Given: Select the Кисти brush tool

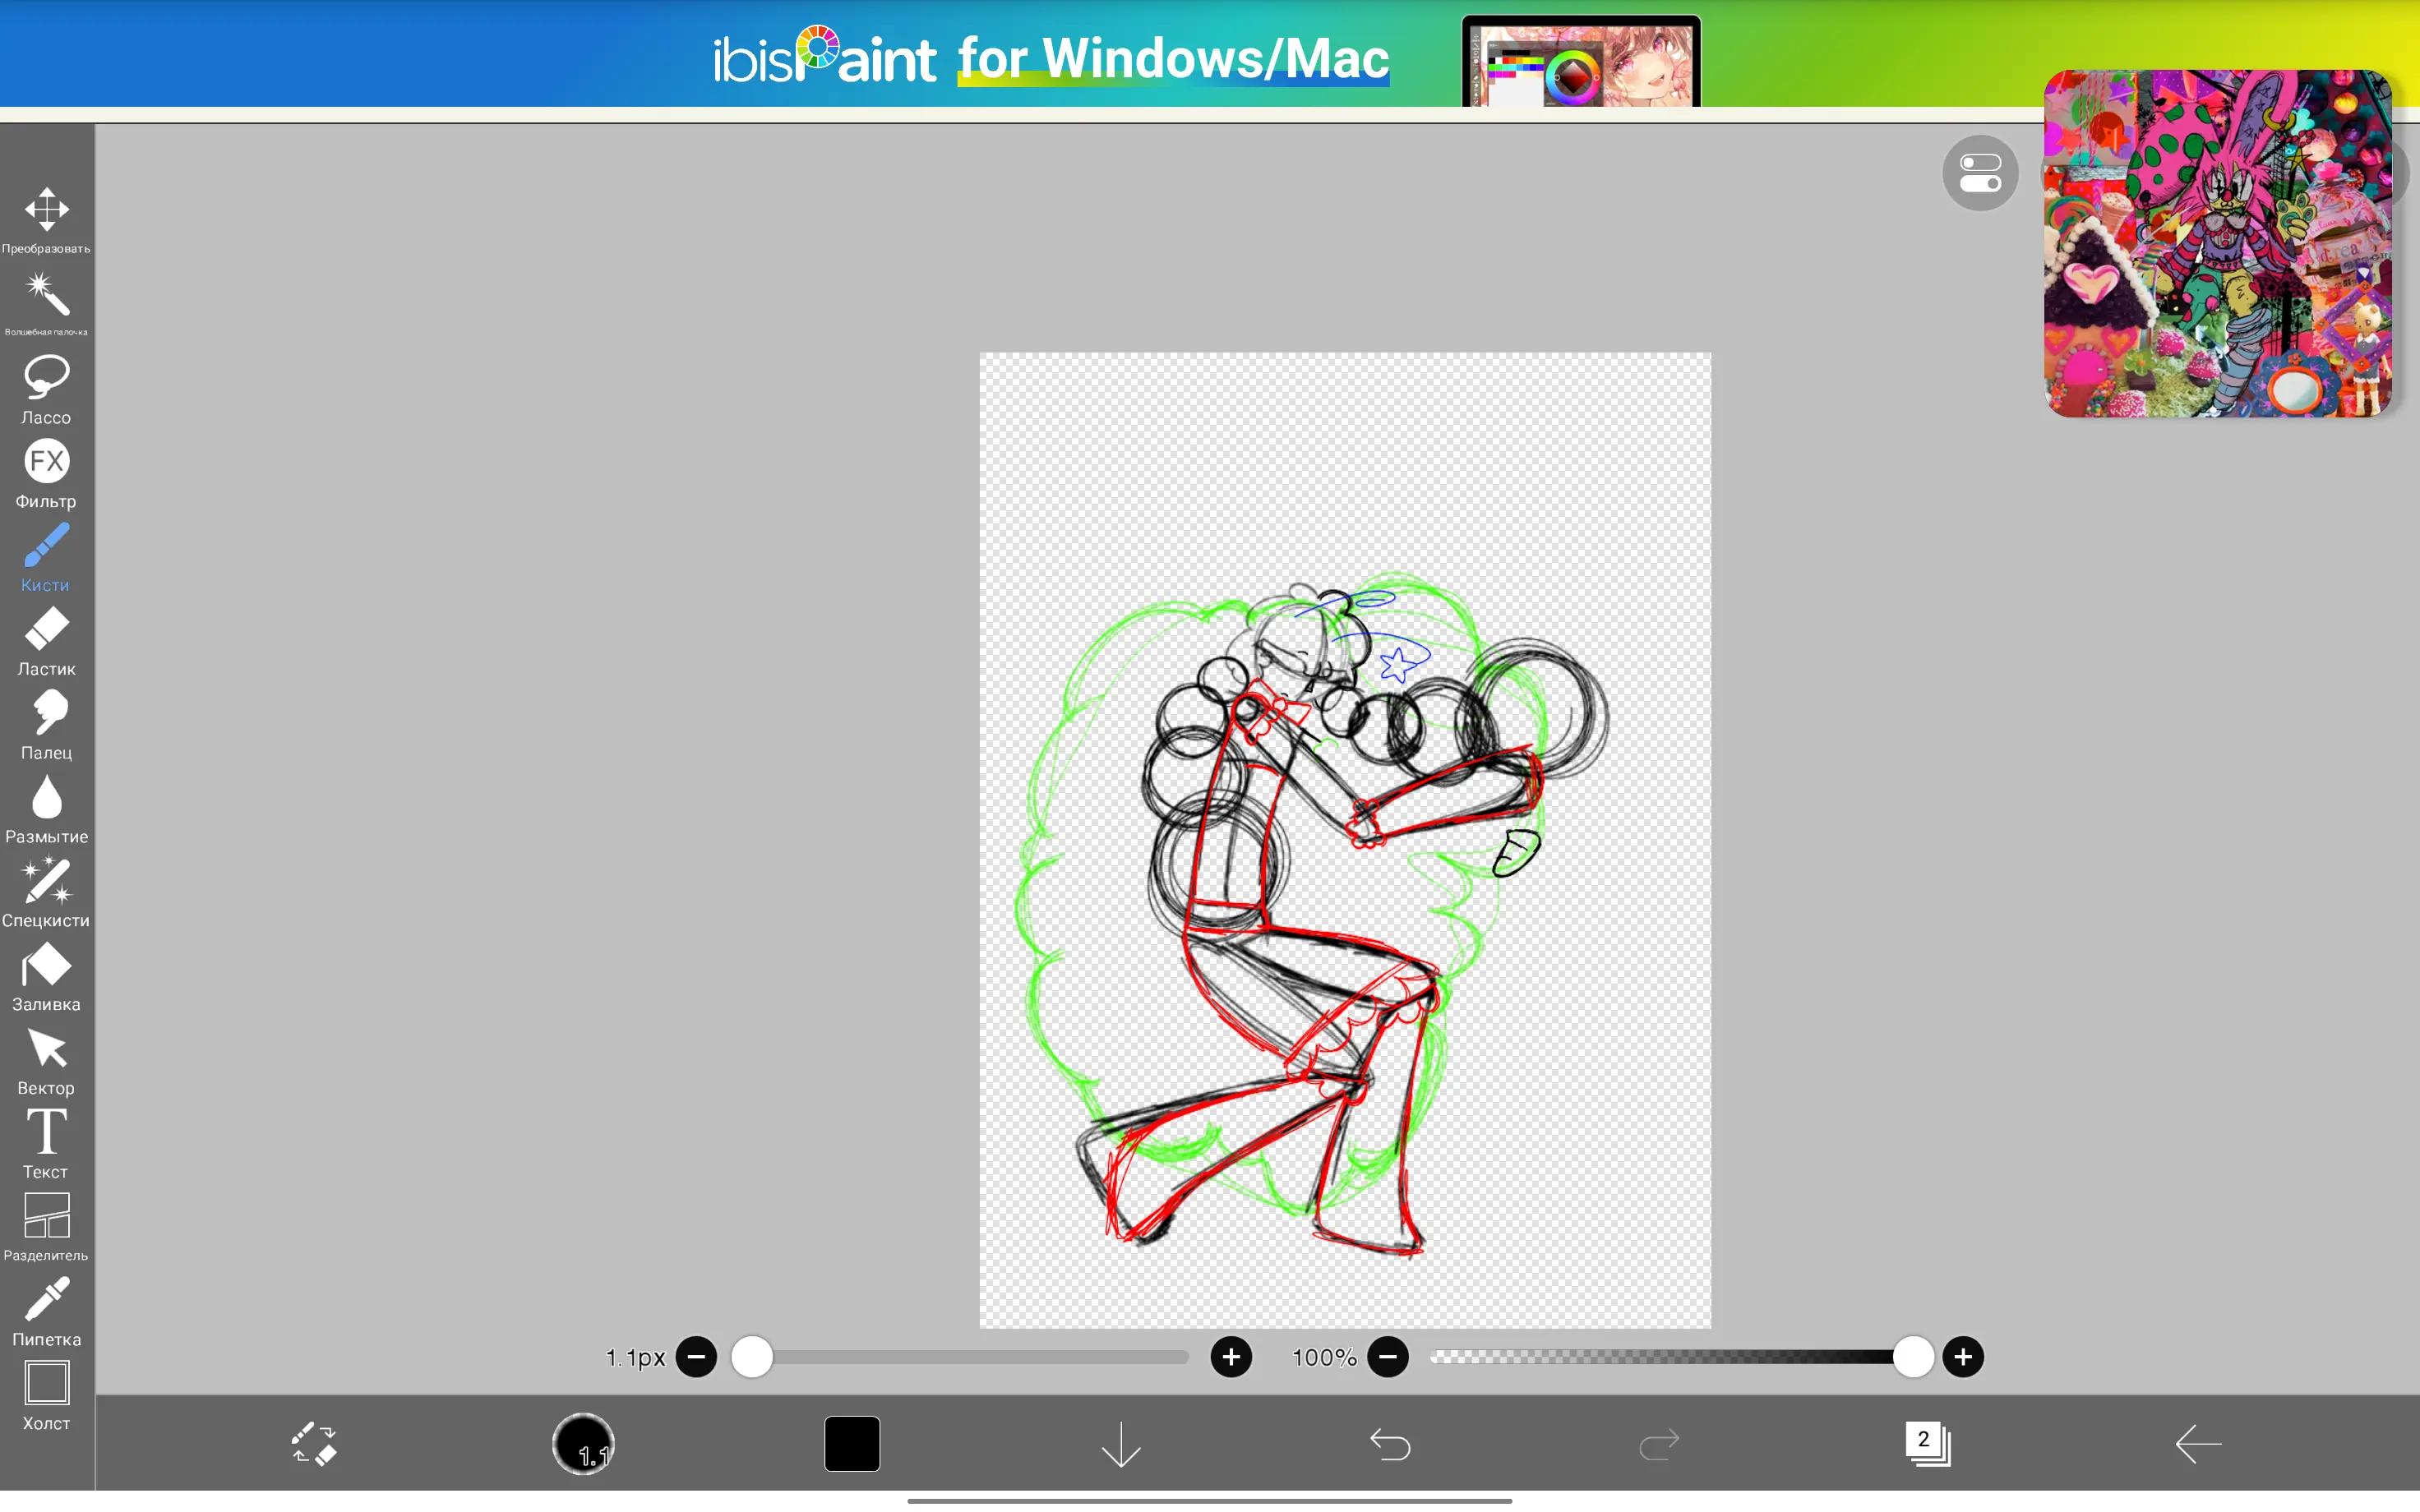Looking at the screenshot, I should click(x=46, y=556).
